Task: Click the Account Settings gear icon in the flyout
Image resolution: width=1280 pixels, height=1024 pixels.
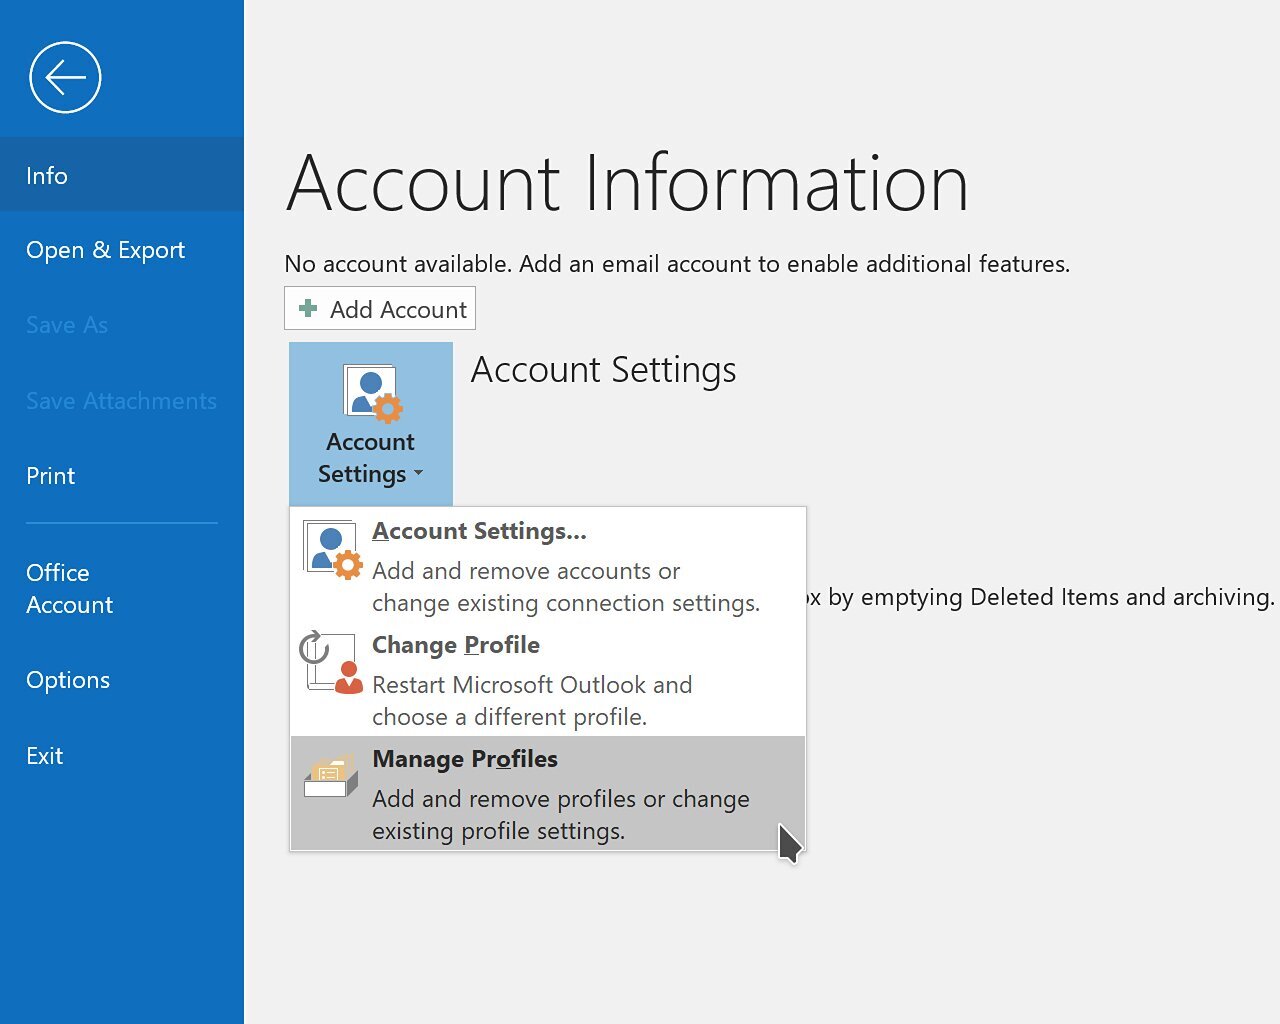Action: tap(330, 548)
